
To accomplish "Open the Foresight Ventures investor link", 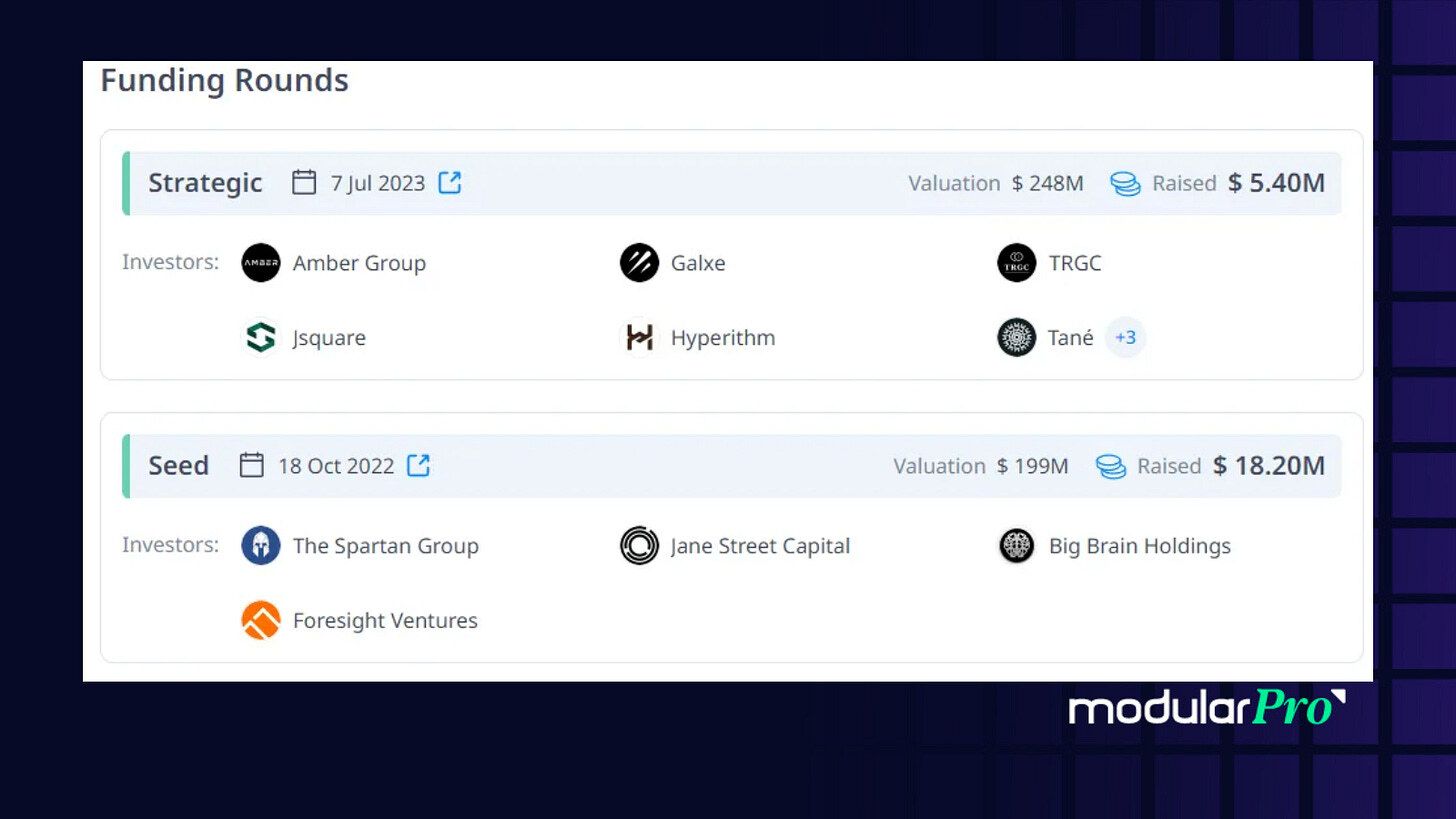I will tap(385, 620).
